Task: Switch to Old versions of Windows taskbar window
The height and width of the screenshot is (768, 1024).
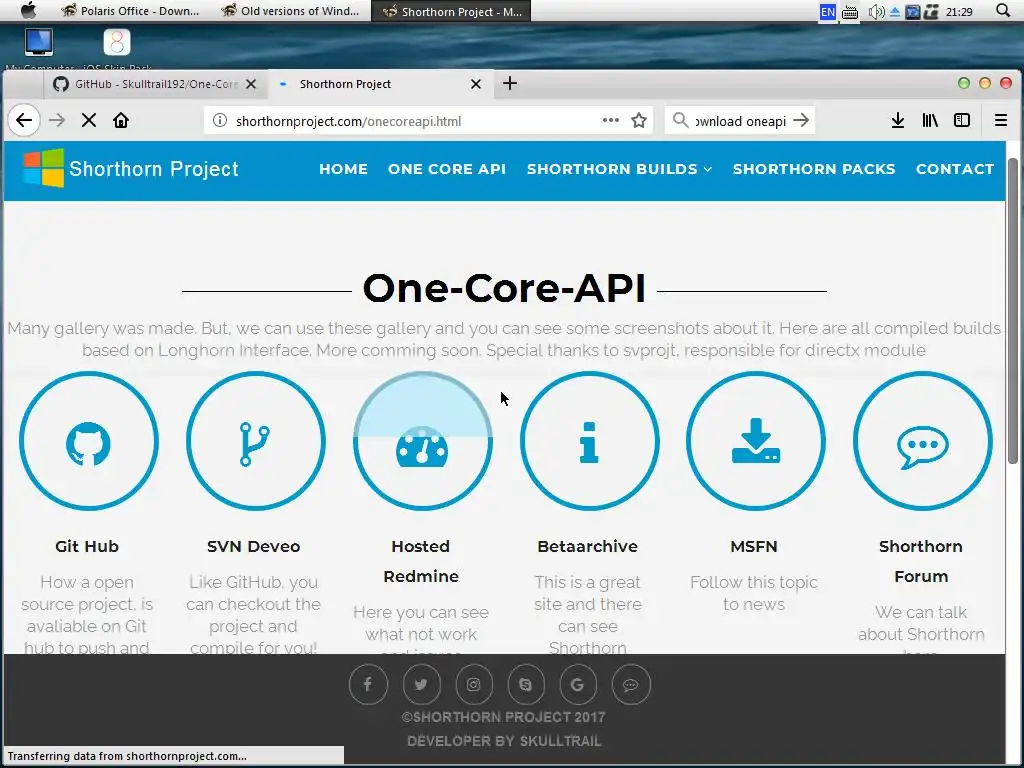Action: pos(291,10)
